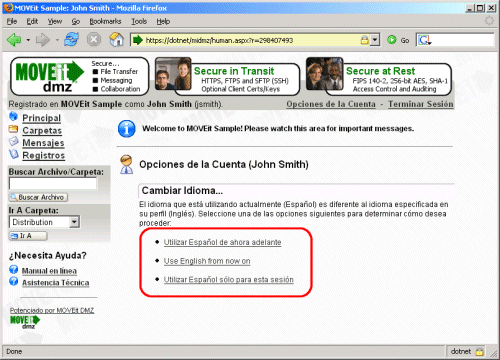Click the dotnet status bar text
This screenshot has width=500, height=360.
tap(461, 351)
